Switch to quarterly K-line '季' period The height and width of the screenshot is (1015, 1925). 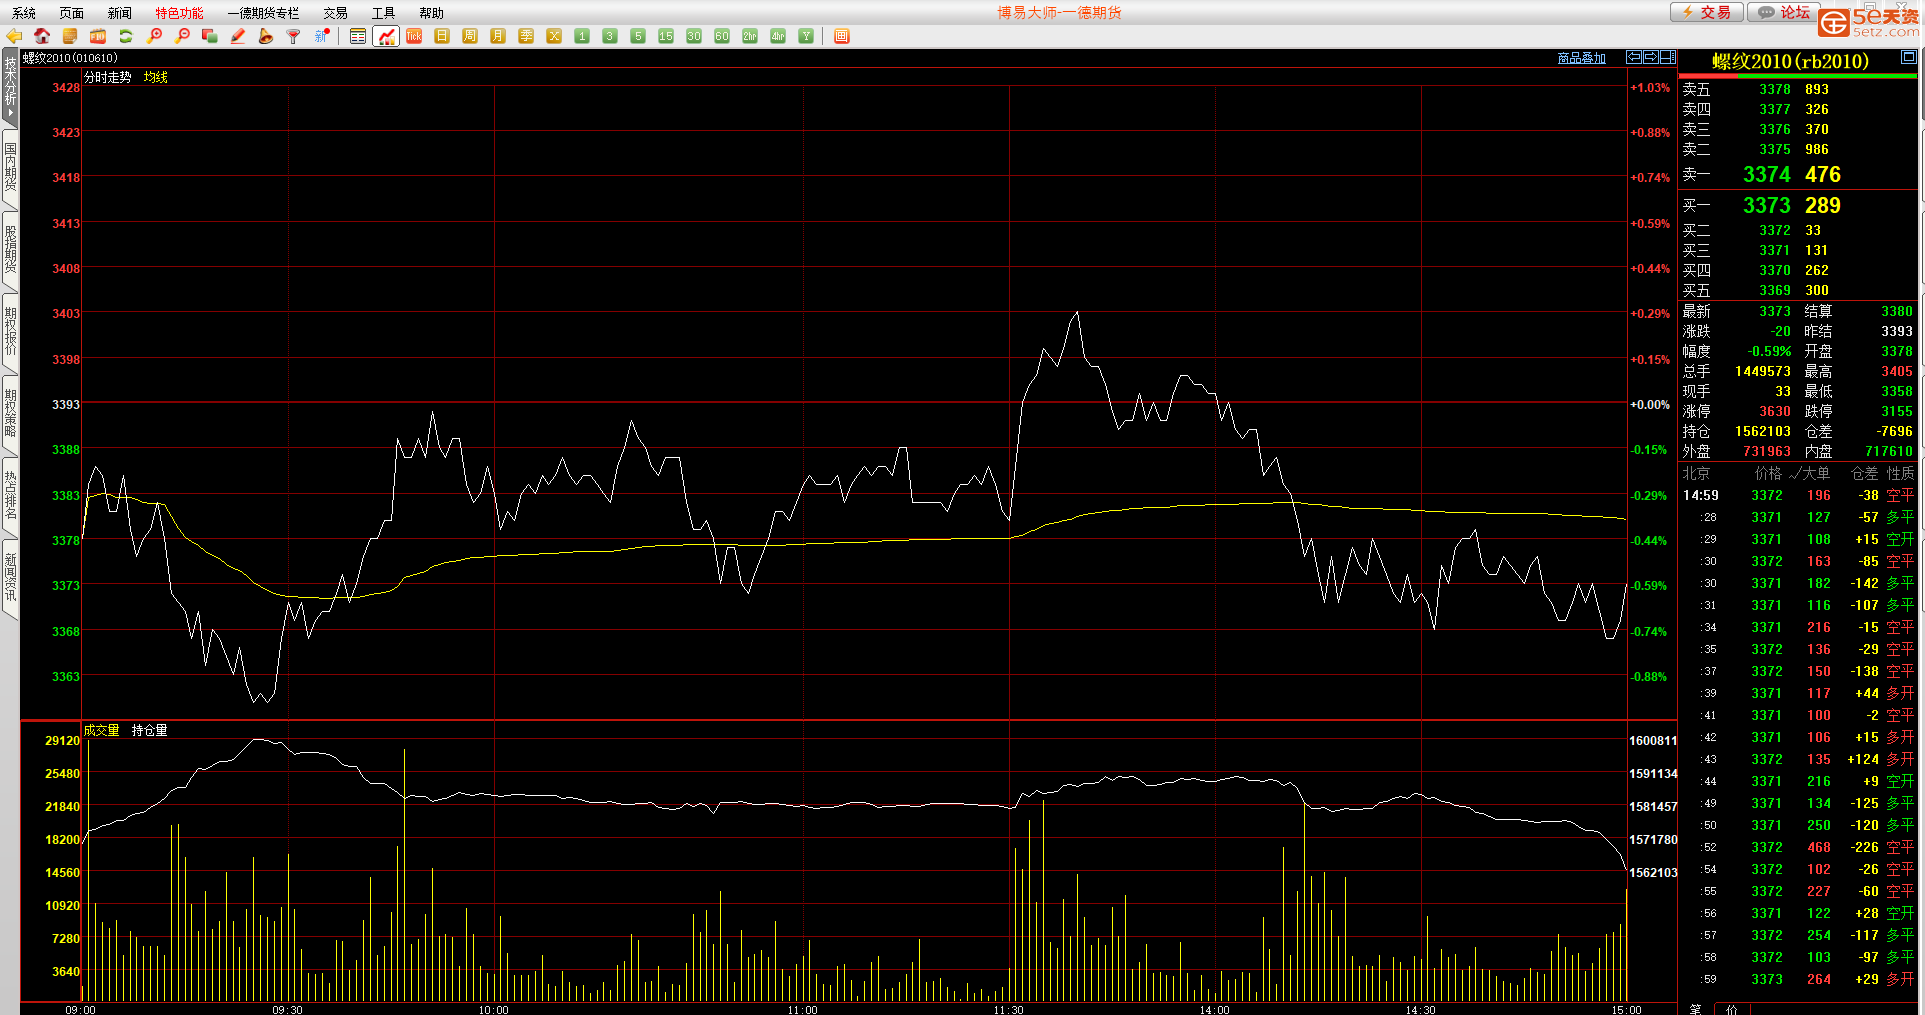pyautogui.click(x=526, y=36)
